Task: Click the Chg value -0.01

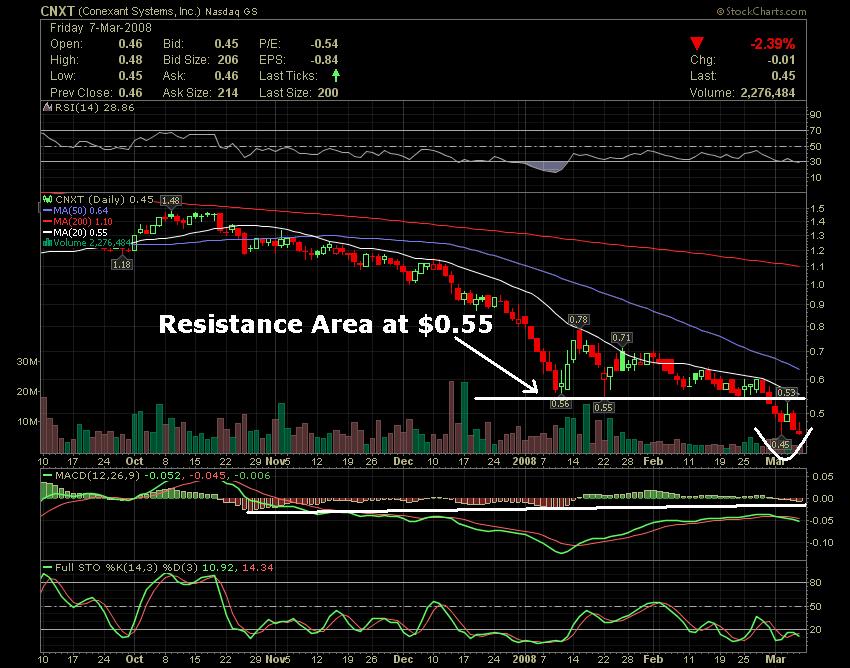Action: click(781, 60)
